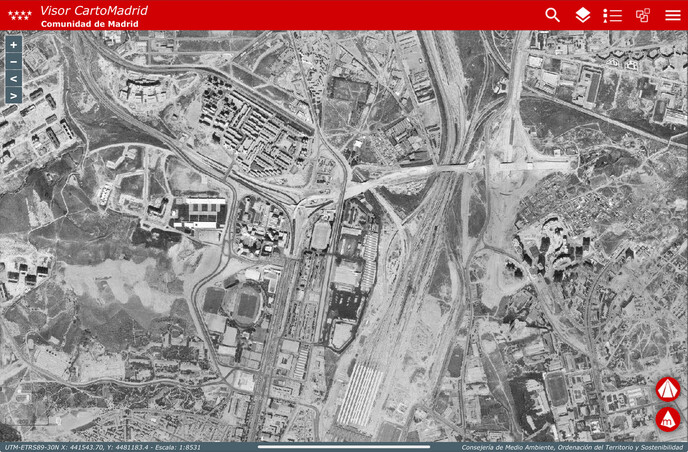The height and width of the screenshot is (452, 688).
Task: Click the Comunidad de Madrid stars logo
Action: [x=19, y=15]
